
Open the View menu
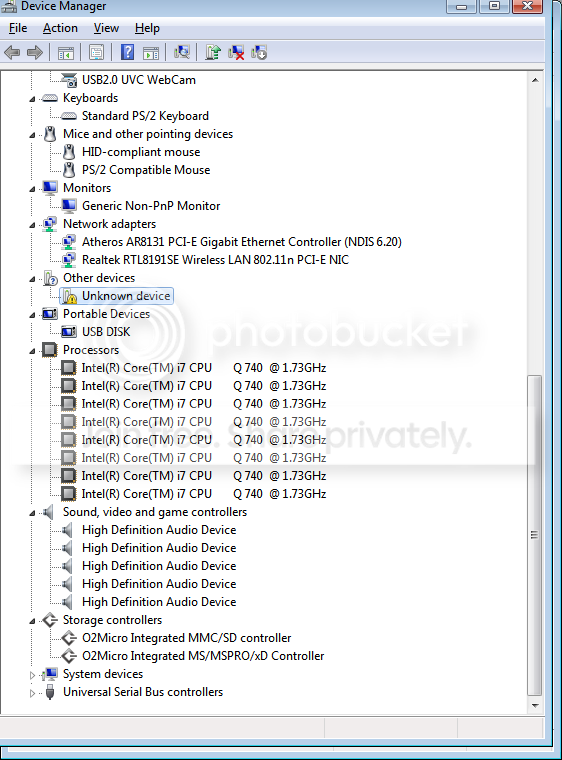[x=106, y=28]
